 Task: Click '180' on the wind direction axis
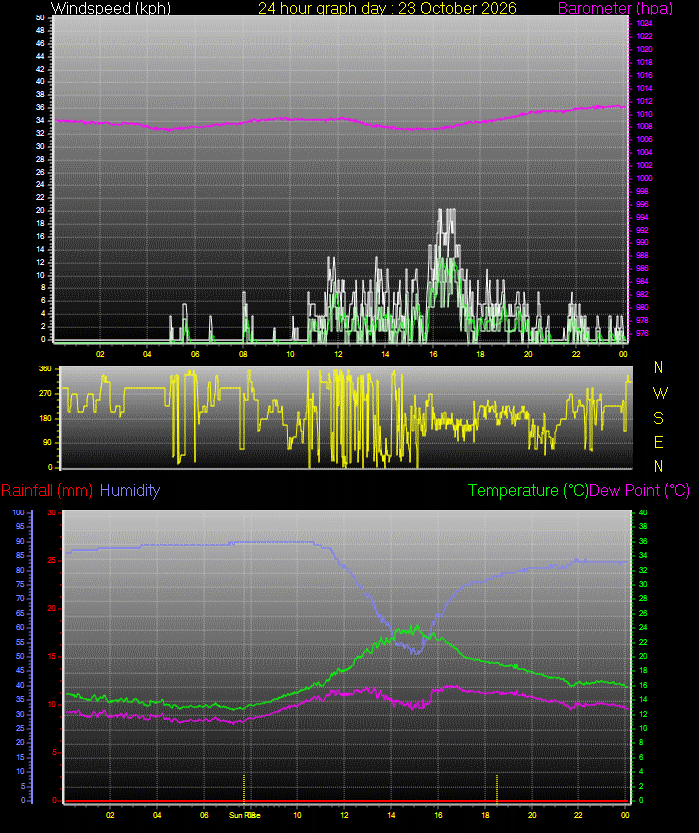[x=46, y=418]
